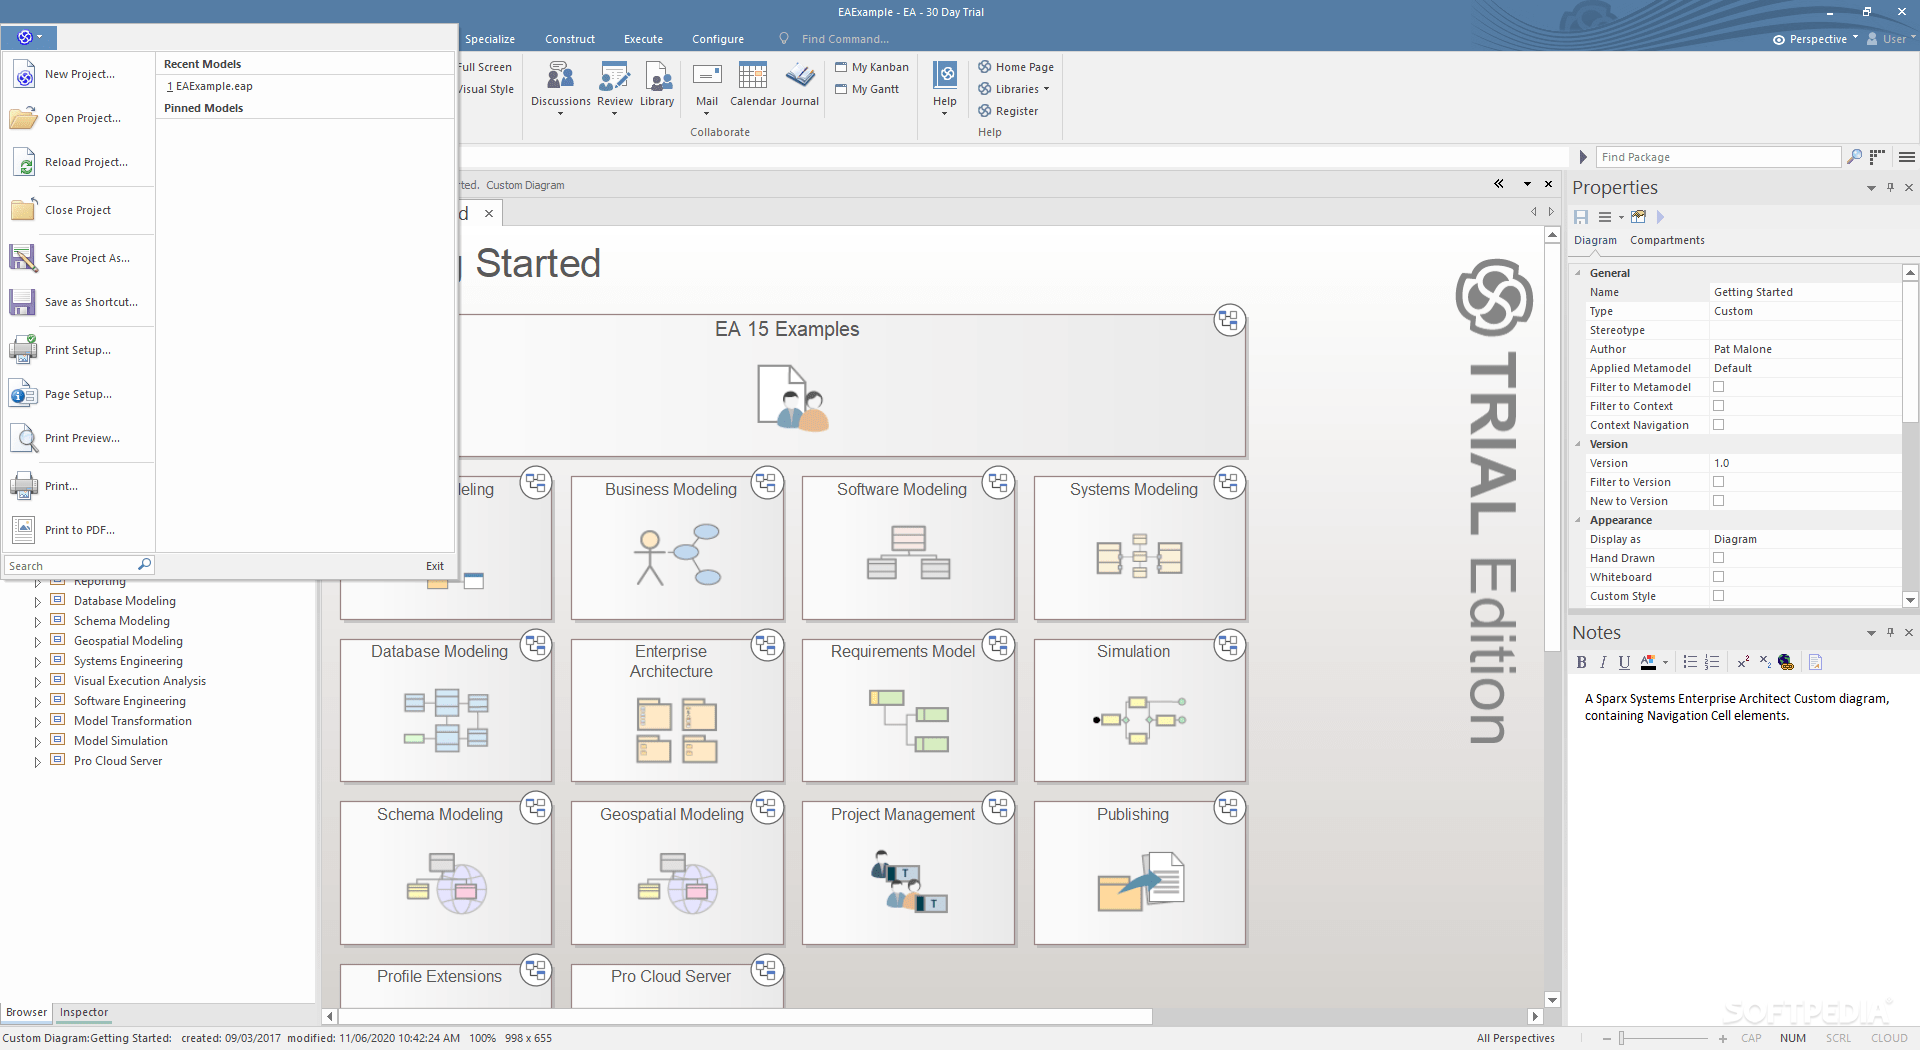1920x1050 pixels.
Task: Open the Notes font color dropdown arrow
Action: click(x=1665, y=662)
